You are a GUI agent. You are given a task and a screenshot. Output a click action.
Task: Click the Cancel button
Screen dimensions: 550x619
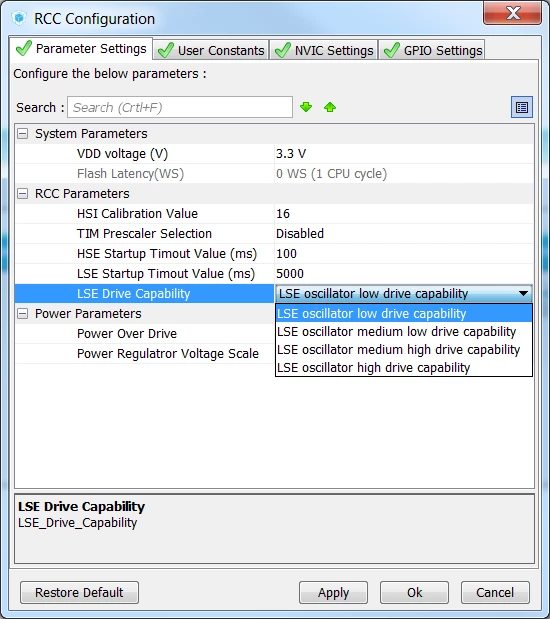(x=495, y=592)
